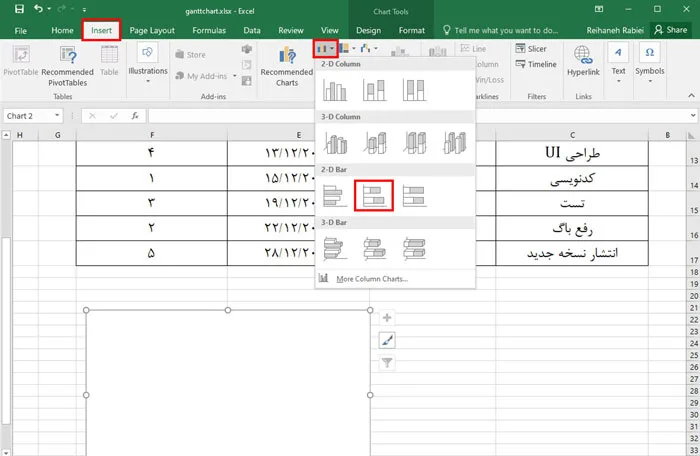Choose the 2-D Clustered Column chart

(335, 92)
